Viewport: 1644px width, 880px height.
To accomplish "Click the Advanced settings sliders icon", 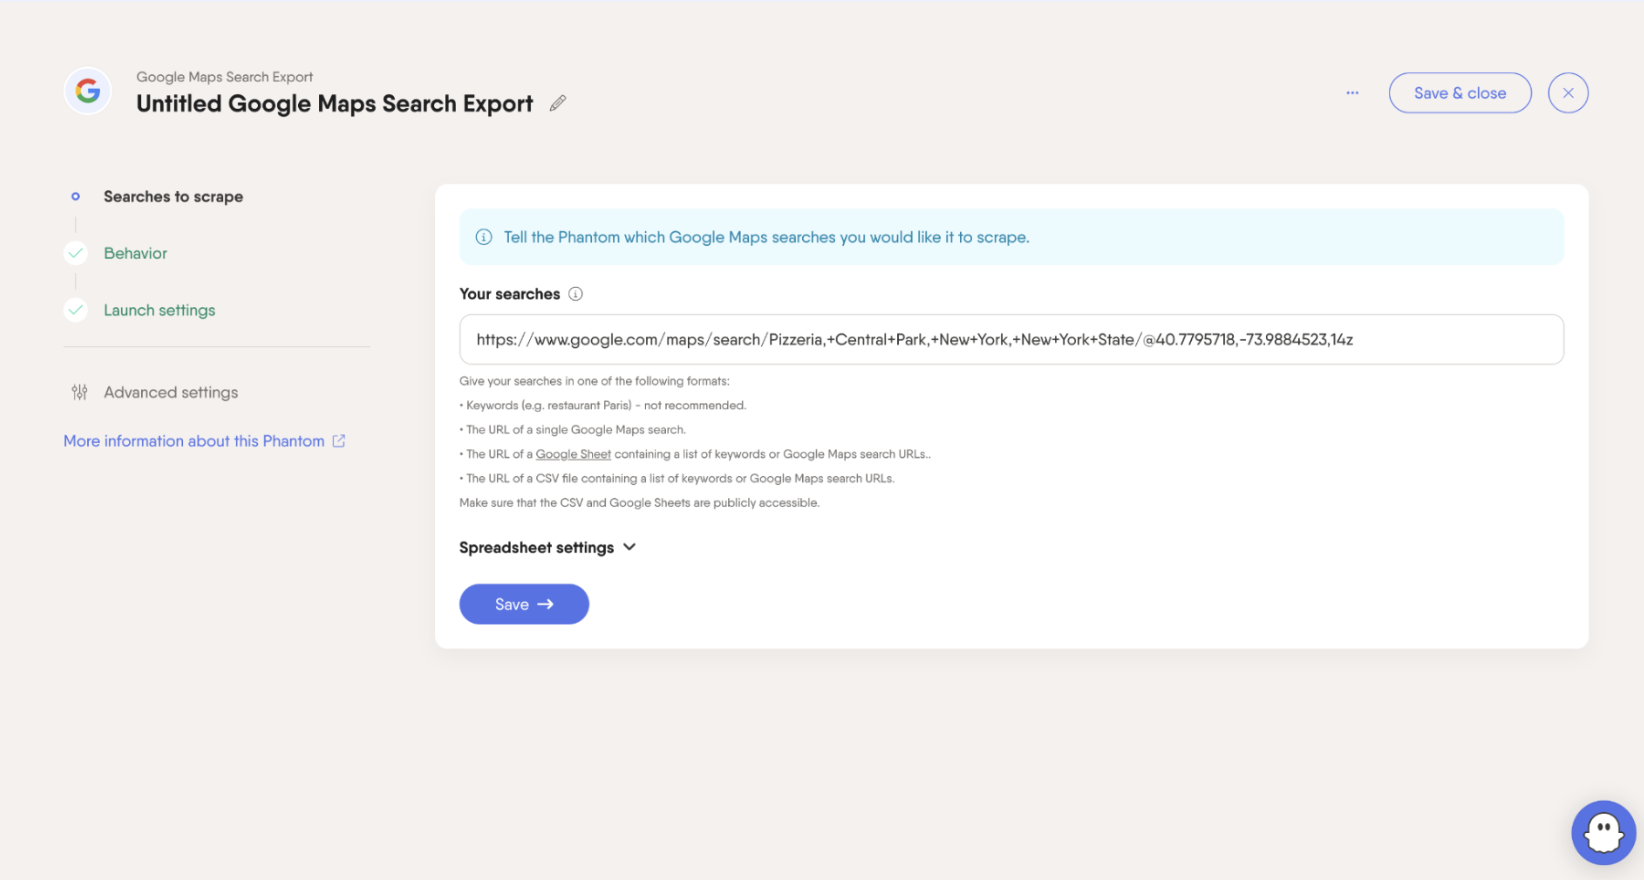I will 80,392.
